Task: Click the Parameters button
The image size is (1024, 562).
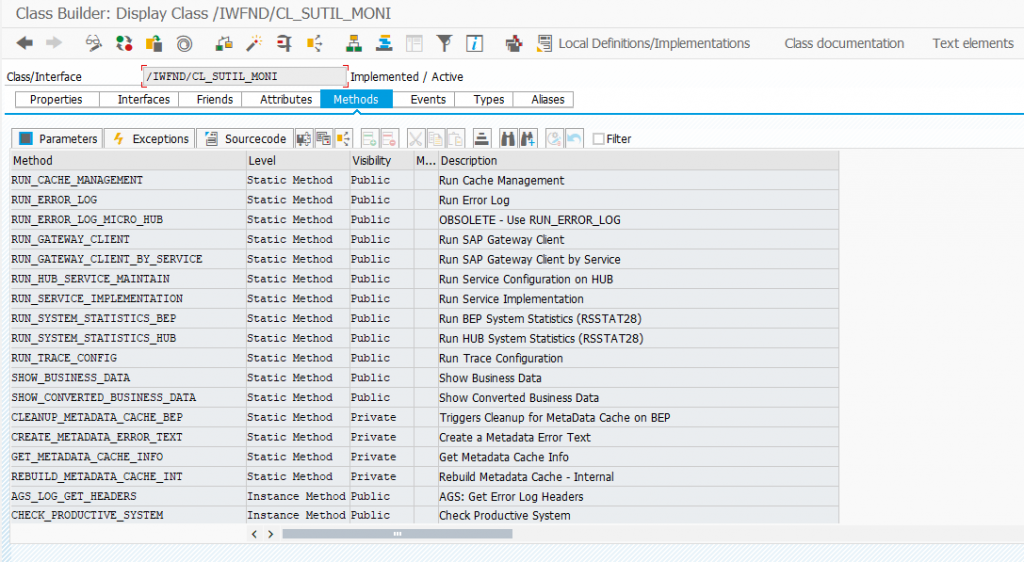Action: 57,138
